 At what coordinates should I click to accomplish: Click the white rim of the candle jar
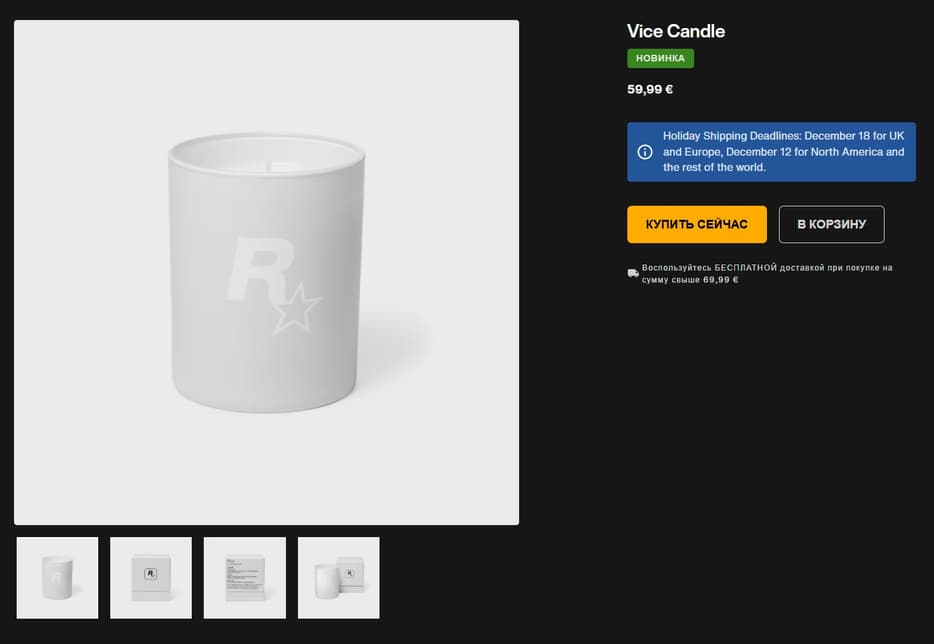266,142
